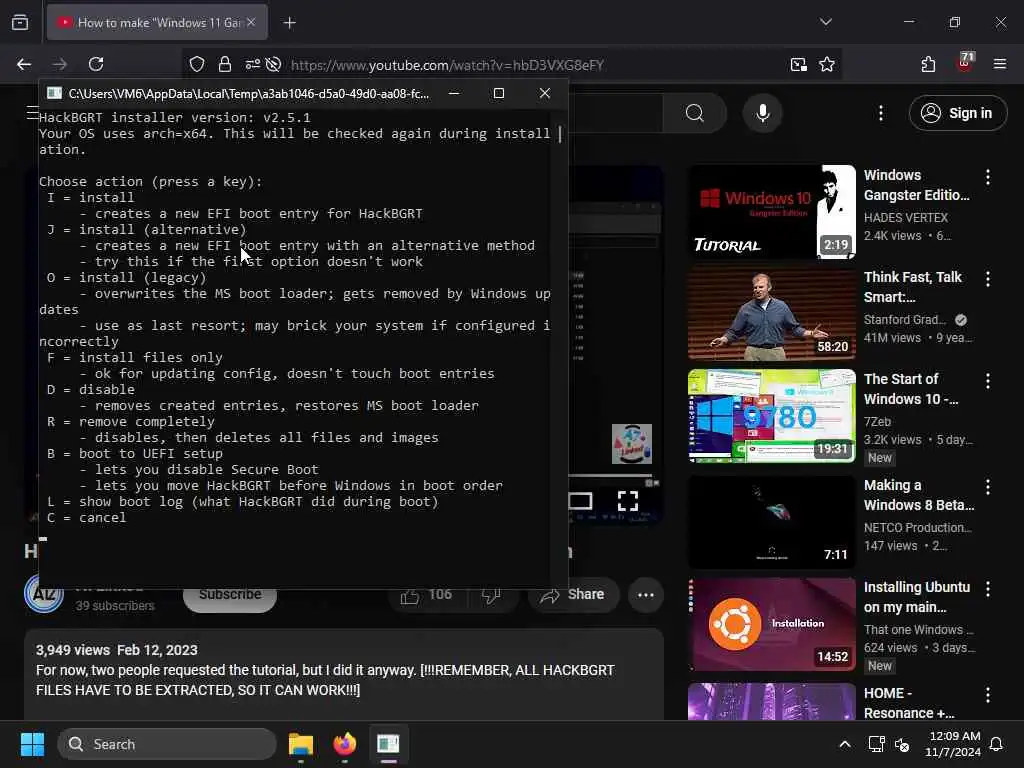Toggle theater mode in the video player

pos(580,501)
